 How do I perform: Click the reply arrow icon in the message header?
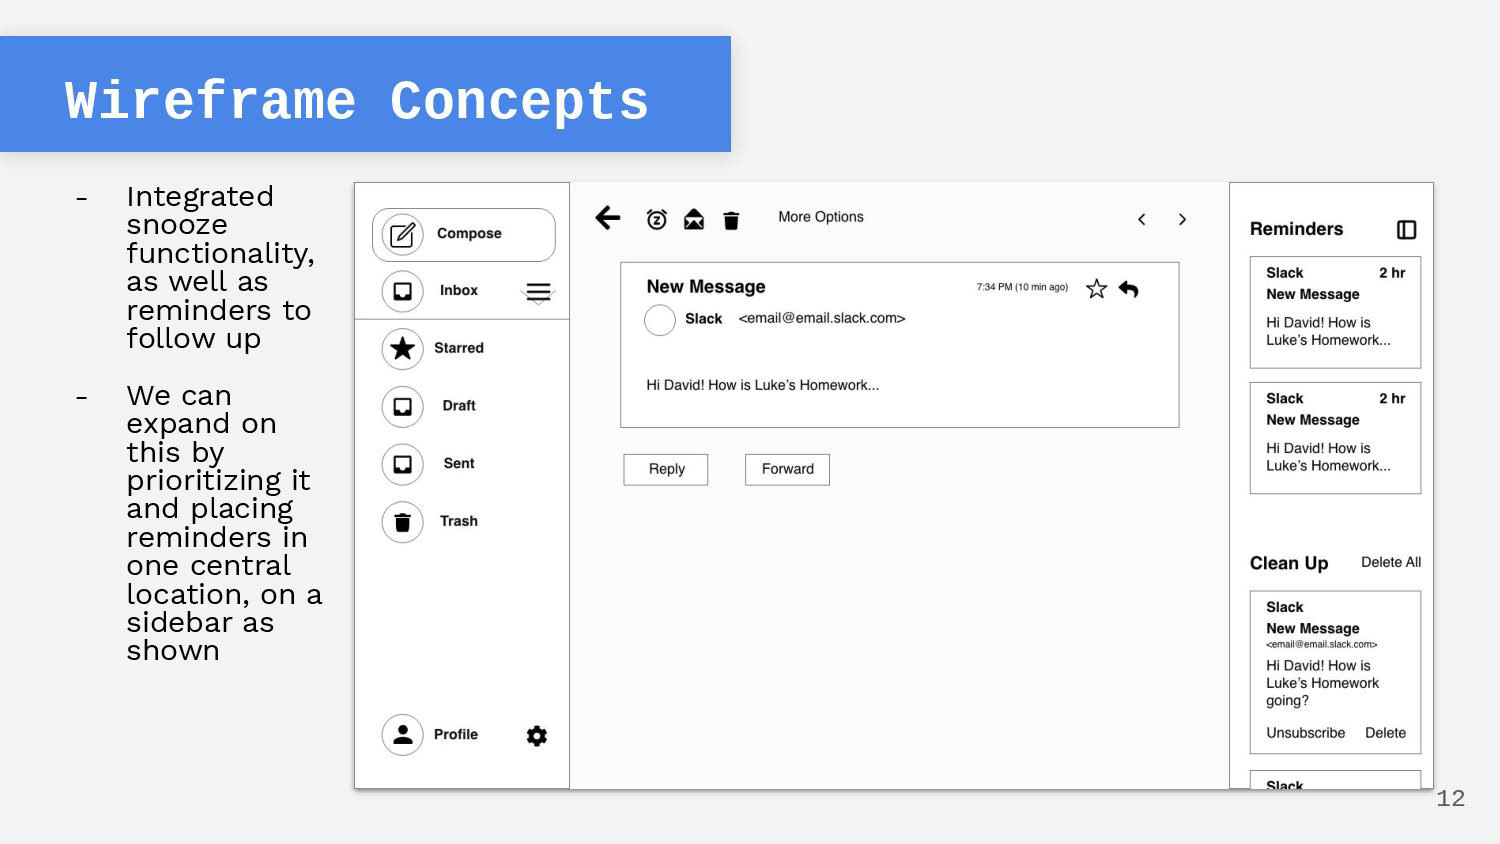1129,289
